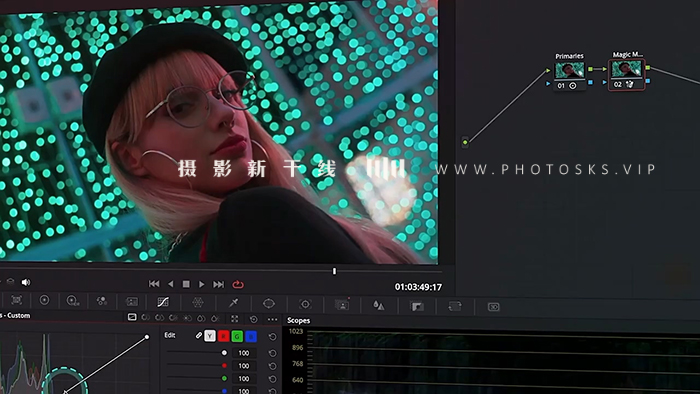
Task: Select the Magic Mask node 02
Action: 627,74
